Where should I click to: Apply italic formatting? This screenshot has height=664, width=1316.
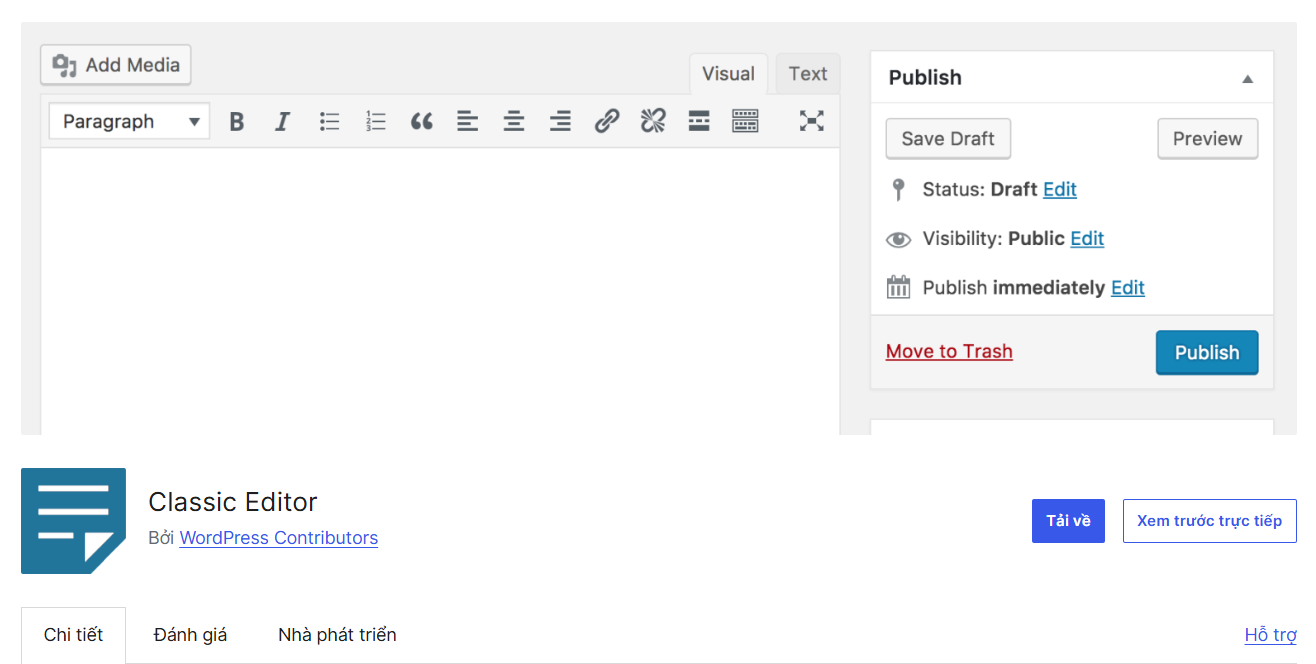coord(282,120)
